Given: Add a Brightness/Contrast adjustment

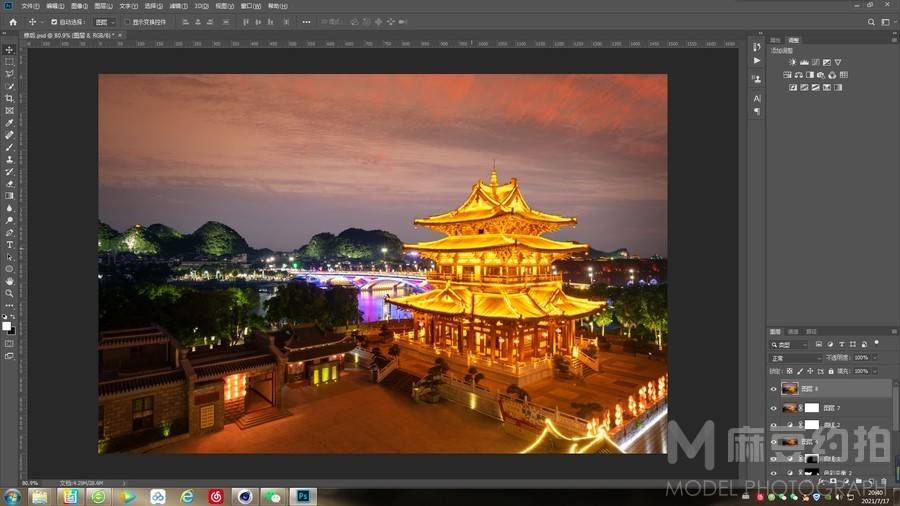Looking at the screenshot, I should click(793, 62).
